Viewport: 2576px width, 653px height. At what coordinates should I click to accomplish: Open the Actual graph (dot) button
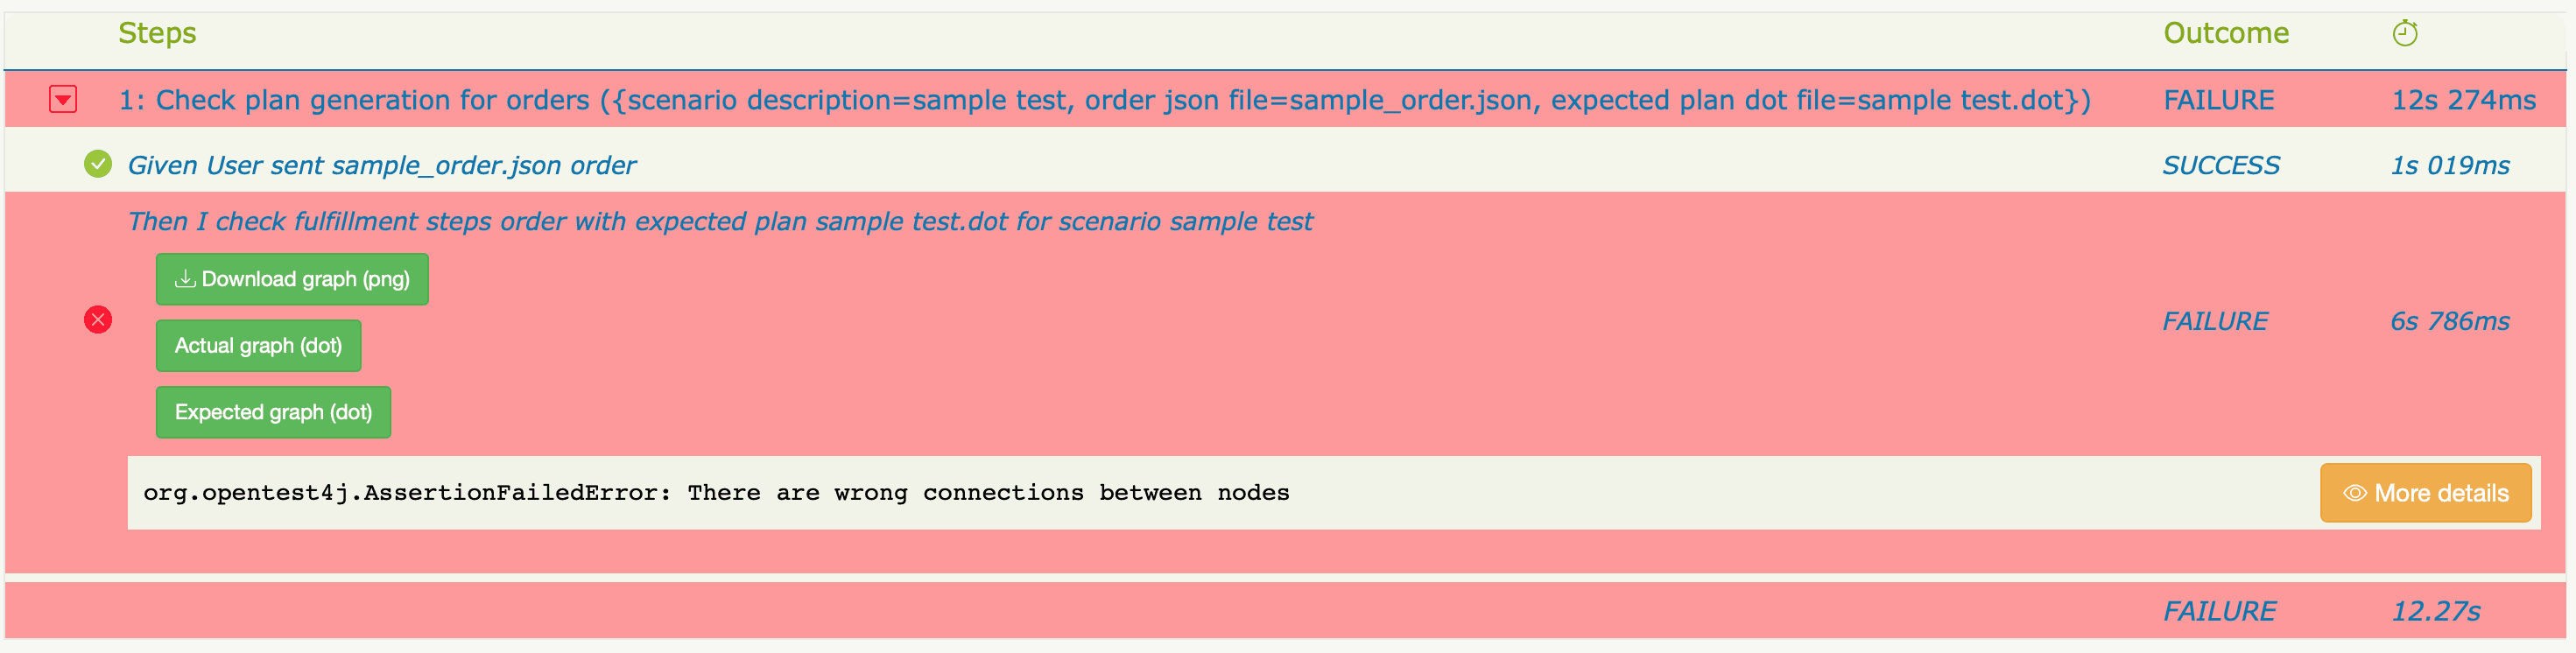pos(258,346)
